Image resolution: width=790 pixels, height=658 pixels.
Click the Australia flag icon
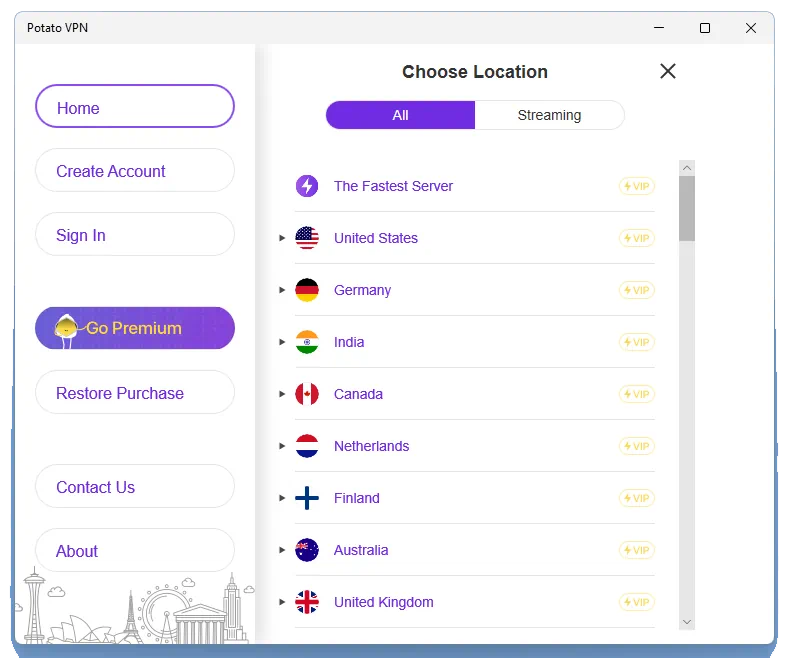[x=307, y=550]
